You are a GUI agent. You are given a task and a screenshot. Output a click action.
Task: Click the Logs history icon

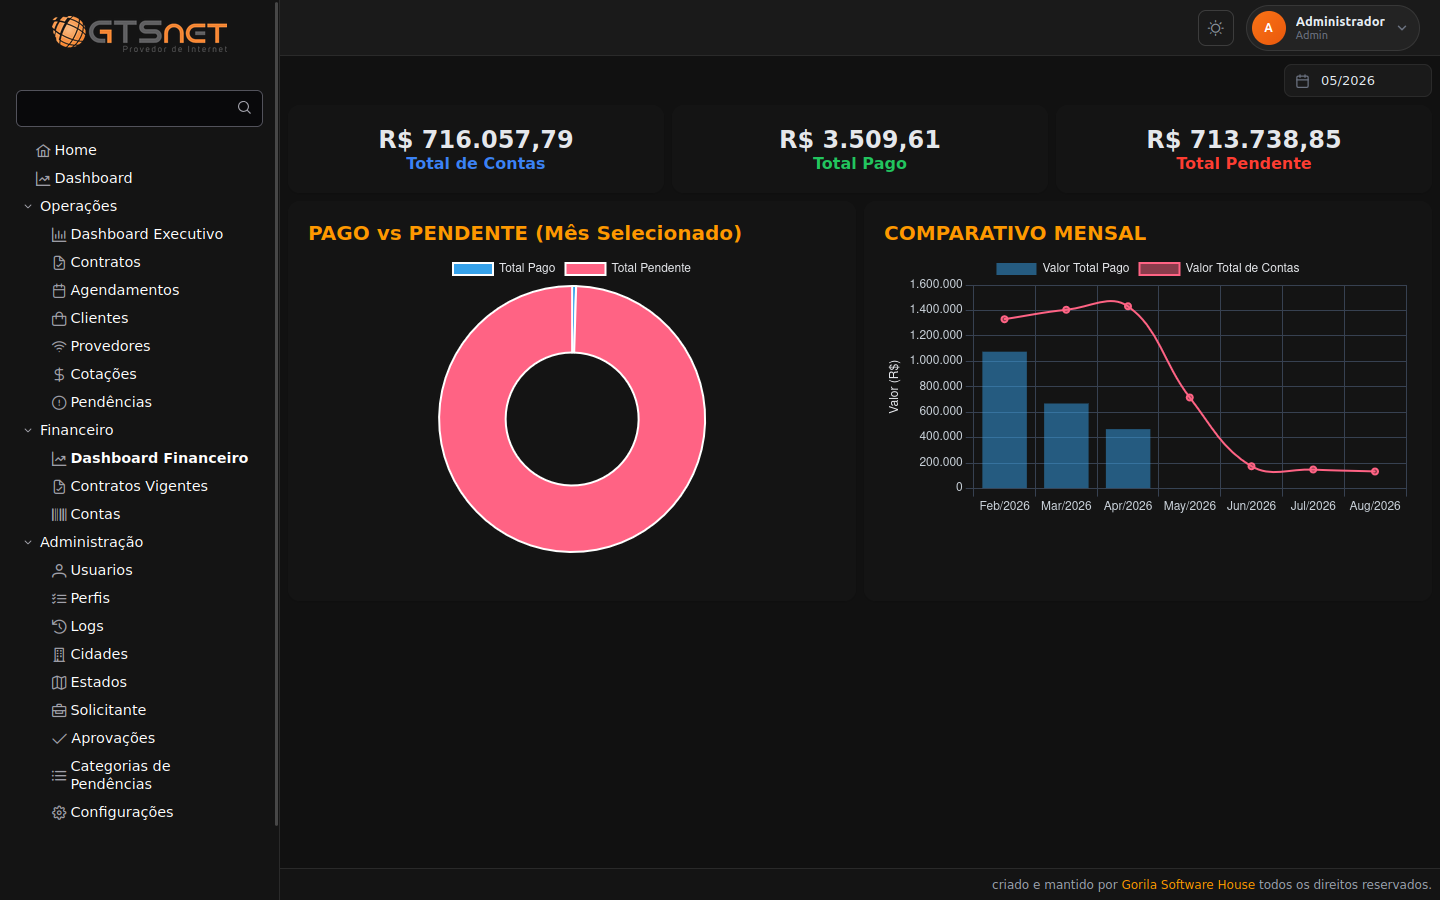coord(59,627)
